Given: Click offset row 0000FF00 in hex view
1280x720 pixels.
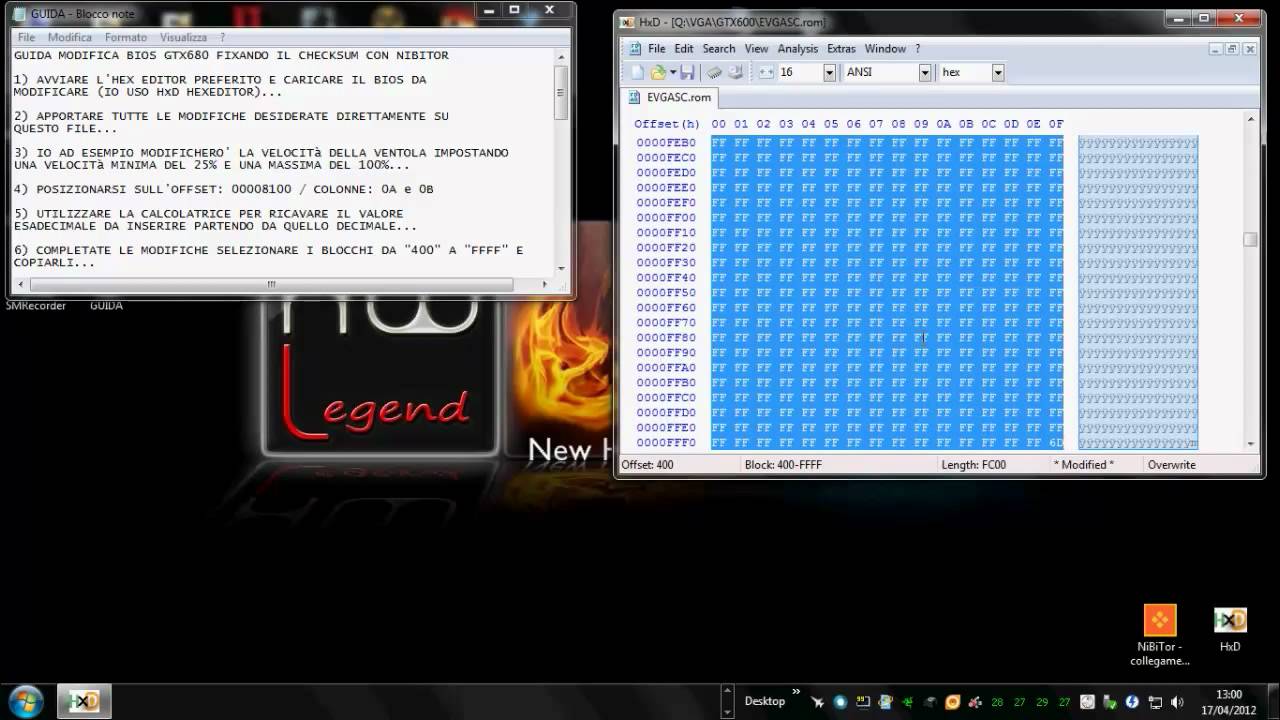Looking at the screenshot, I should (x=666, y=217).
